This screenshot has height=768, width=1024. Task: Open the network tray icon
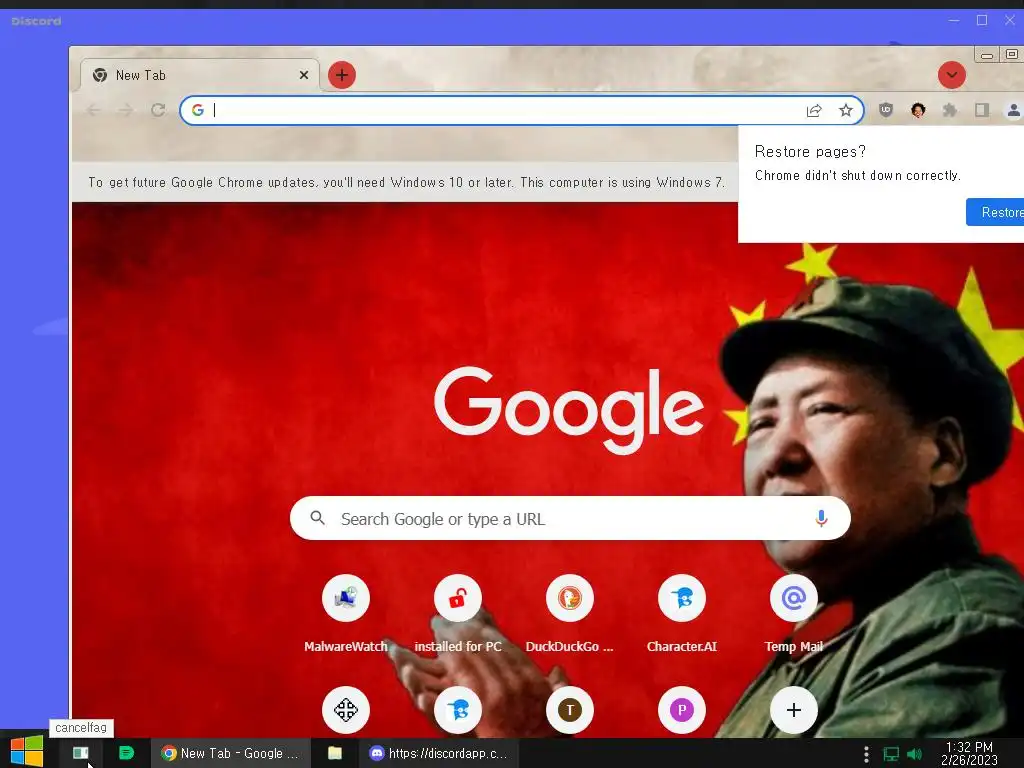(891, 754)
